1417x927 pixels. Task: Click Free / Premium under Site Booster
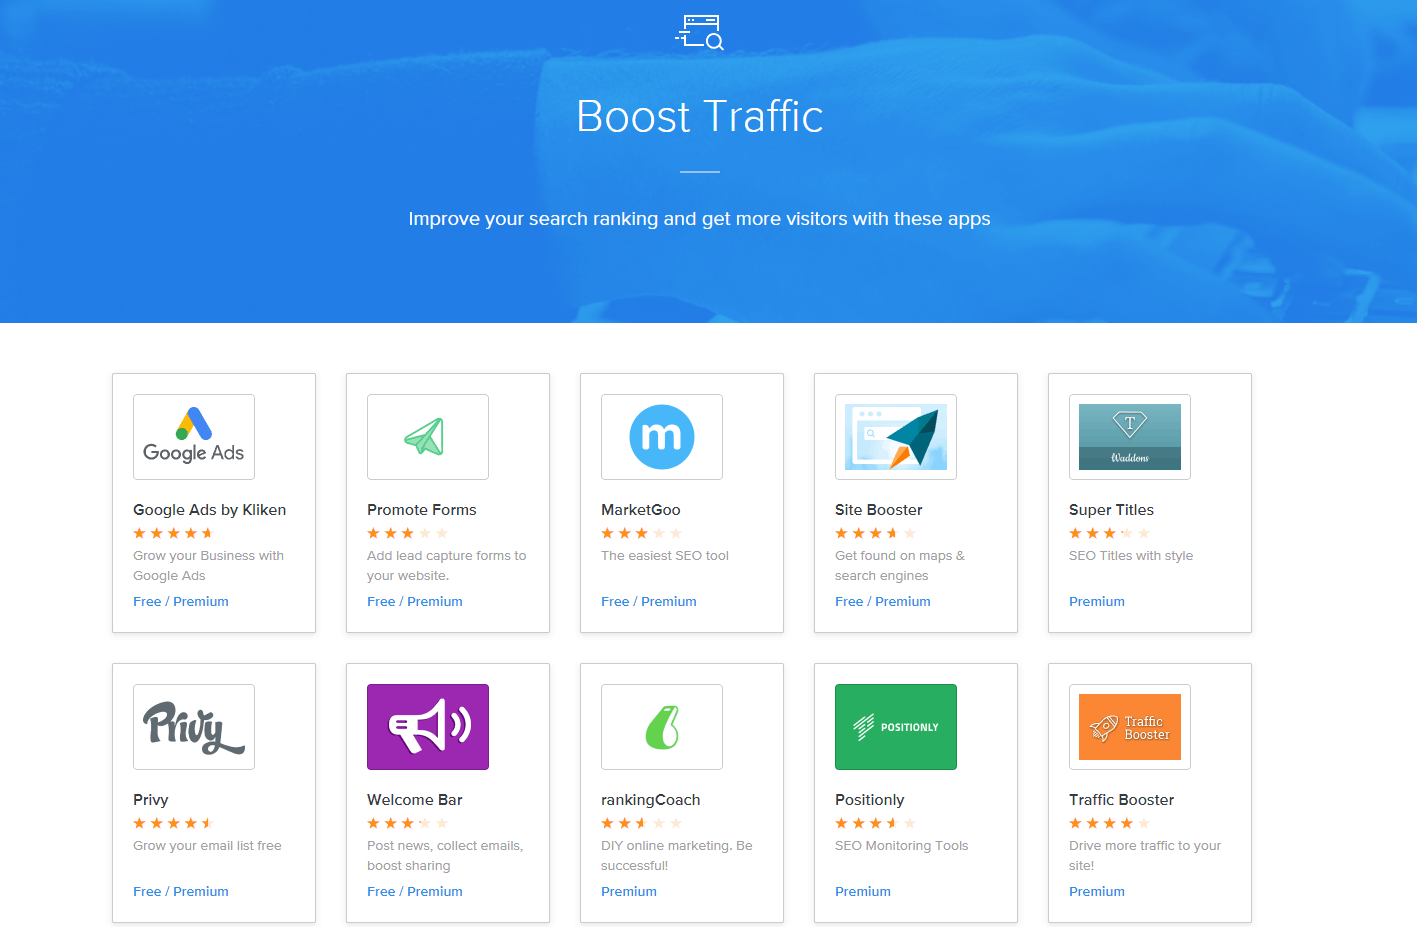883,601
